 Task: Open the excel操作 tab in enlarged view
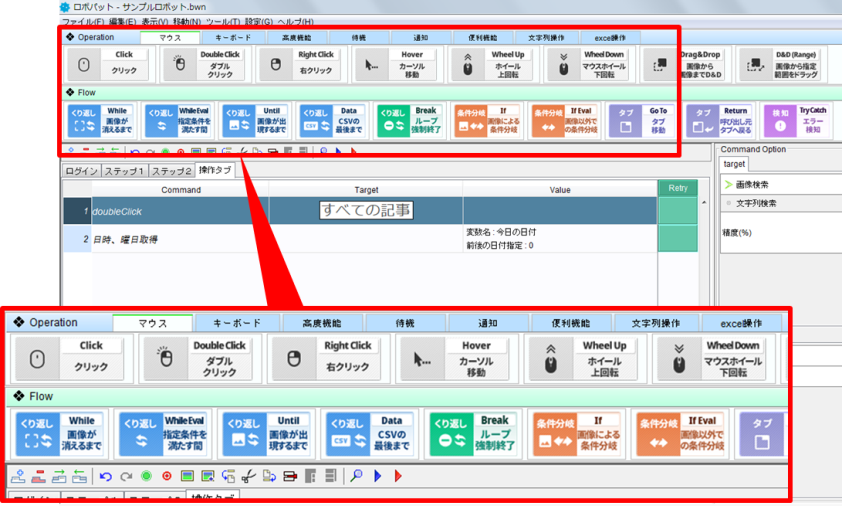(741, 323)
